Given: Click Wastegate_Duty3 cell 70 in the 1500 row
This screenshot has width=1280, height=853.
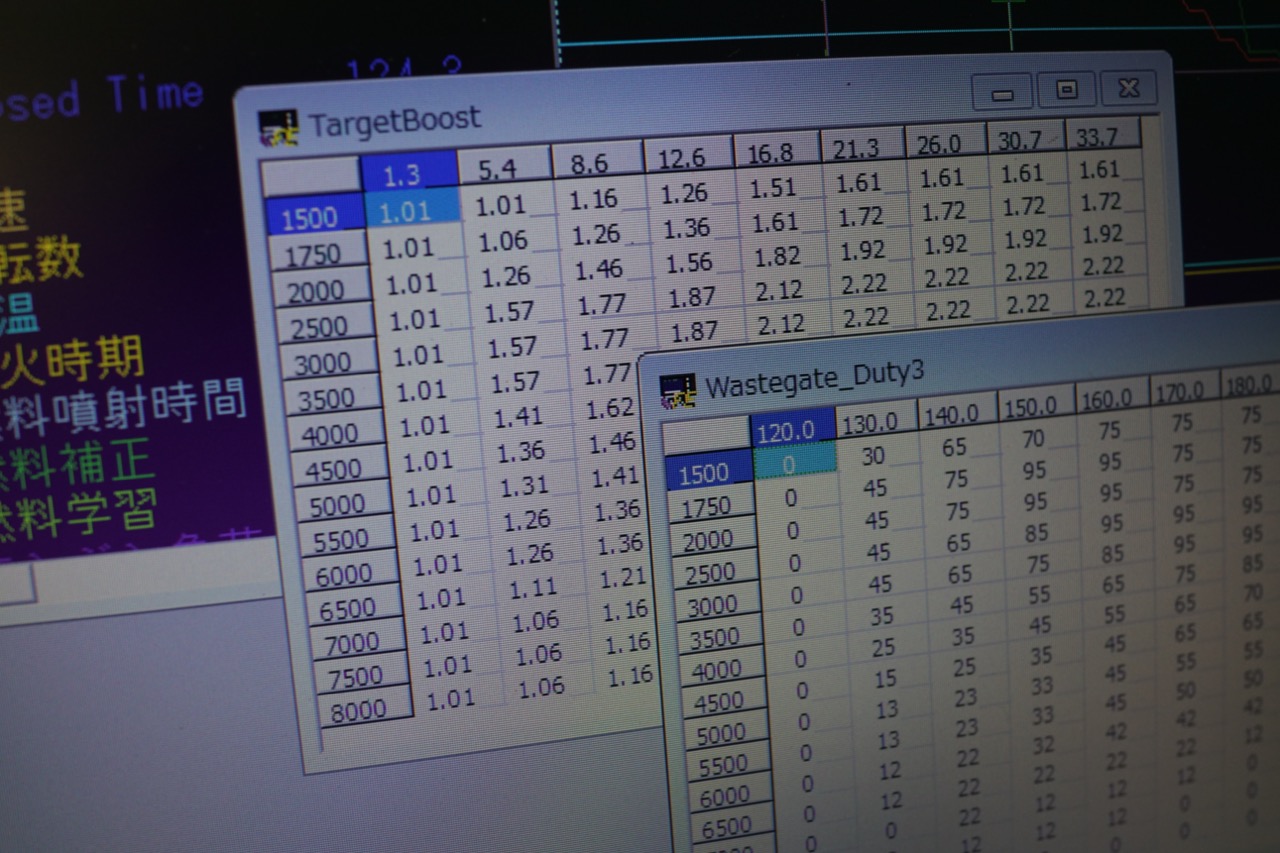Looking at the screenshot, I should click(1037, 439).
